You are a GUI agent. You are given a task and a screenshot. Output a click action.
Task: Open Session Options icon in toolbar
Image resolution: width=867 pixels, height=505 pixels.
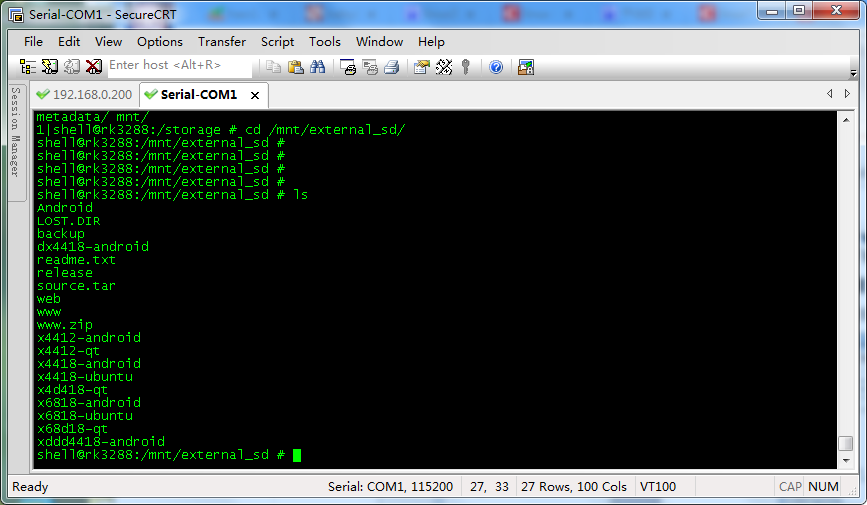coord(421,67)
